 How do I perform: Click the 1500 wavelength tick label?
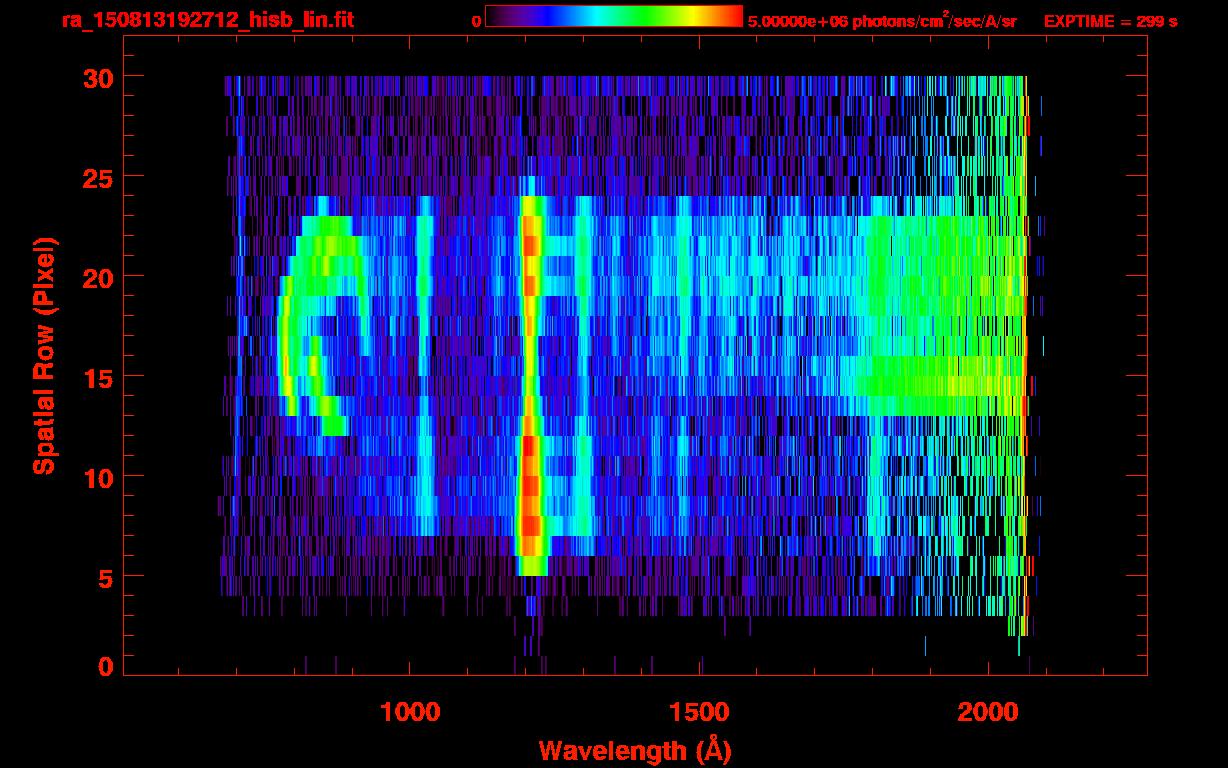pyautogui.click(x=699, y=711)
